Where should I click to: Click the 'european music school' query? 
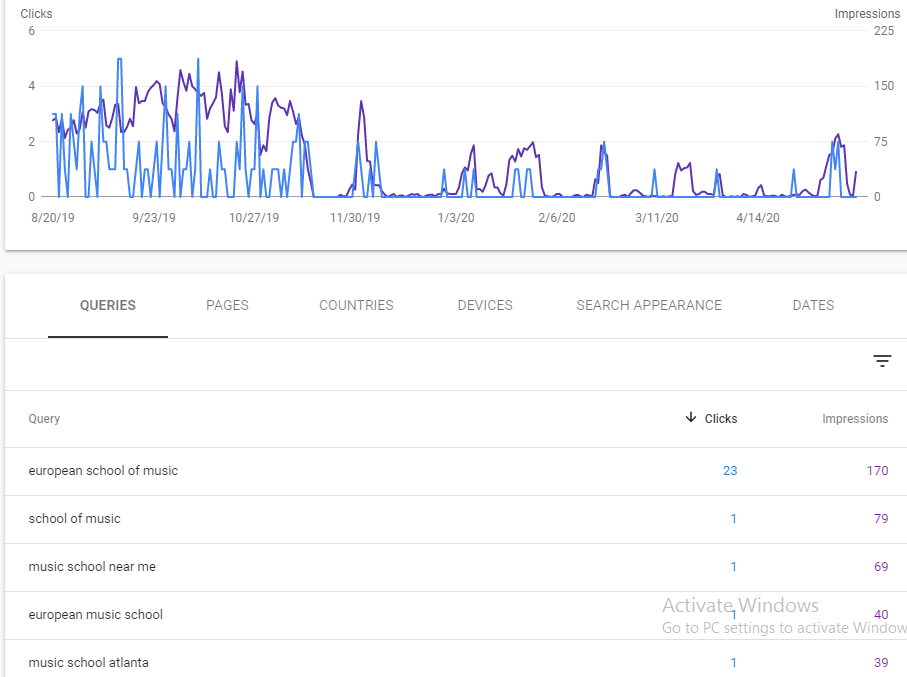click(x=95, y=615)
